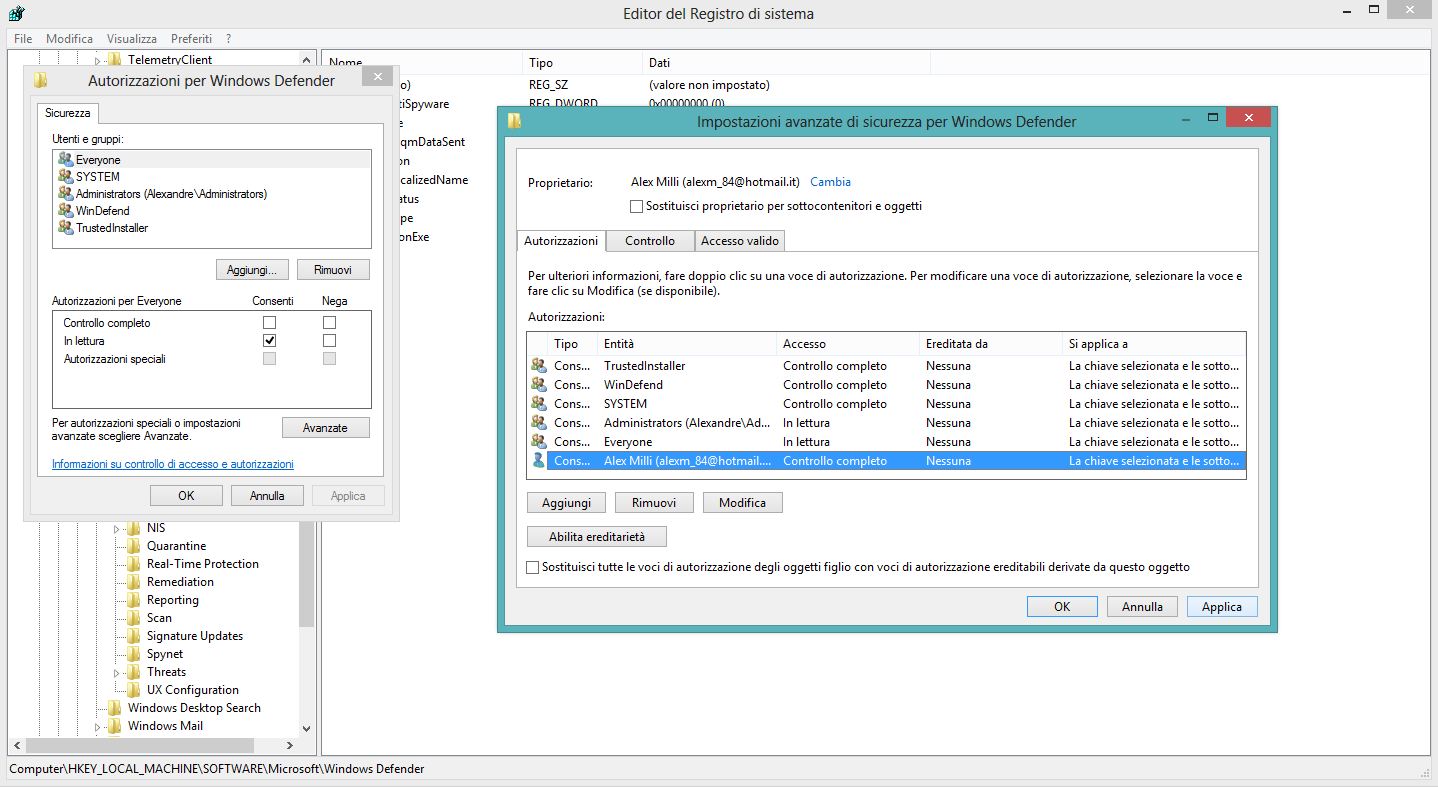Viewport: 1438px width, 787px height.
Task: Expand the Threats registry key
Action: click(x=117, y=672)
